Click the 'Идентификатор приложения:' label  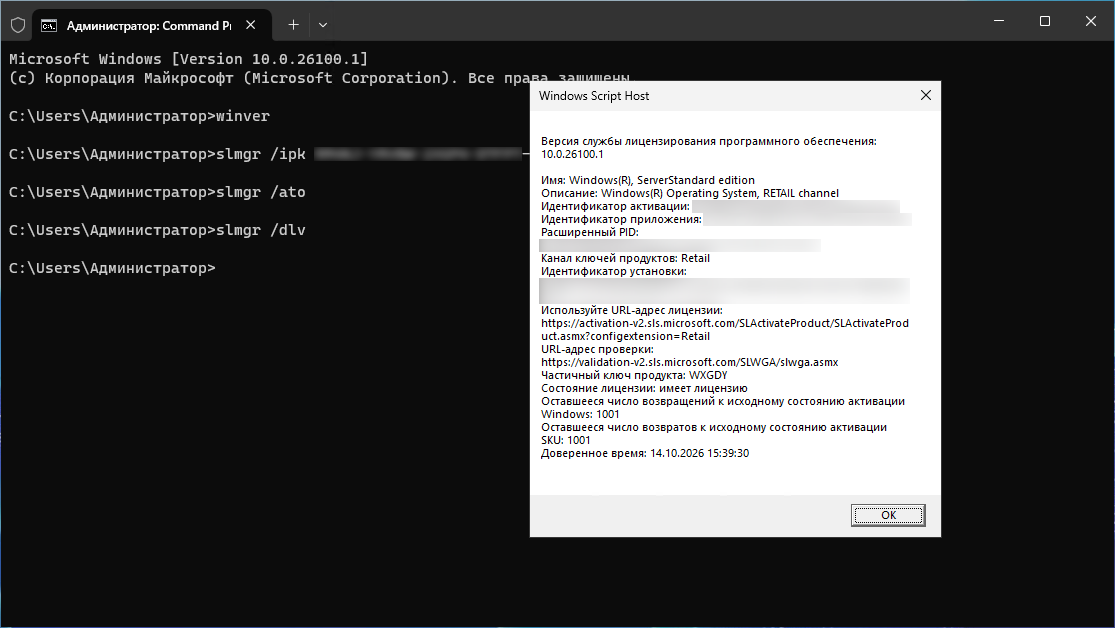[621, 219]
